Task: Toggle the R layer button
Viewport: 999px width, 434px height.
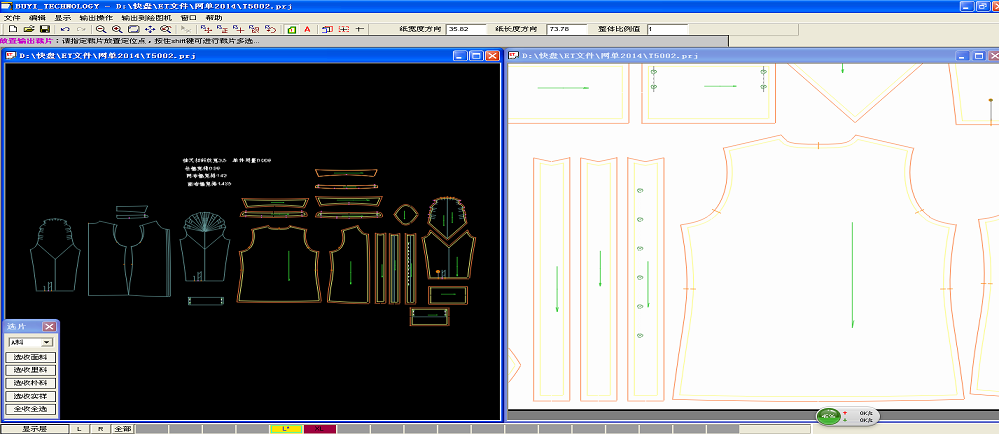Action: (x=100, y=429)
